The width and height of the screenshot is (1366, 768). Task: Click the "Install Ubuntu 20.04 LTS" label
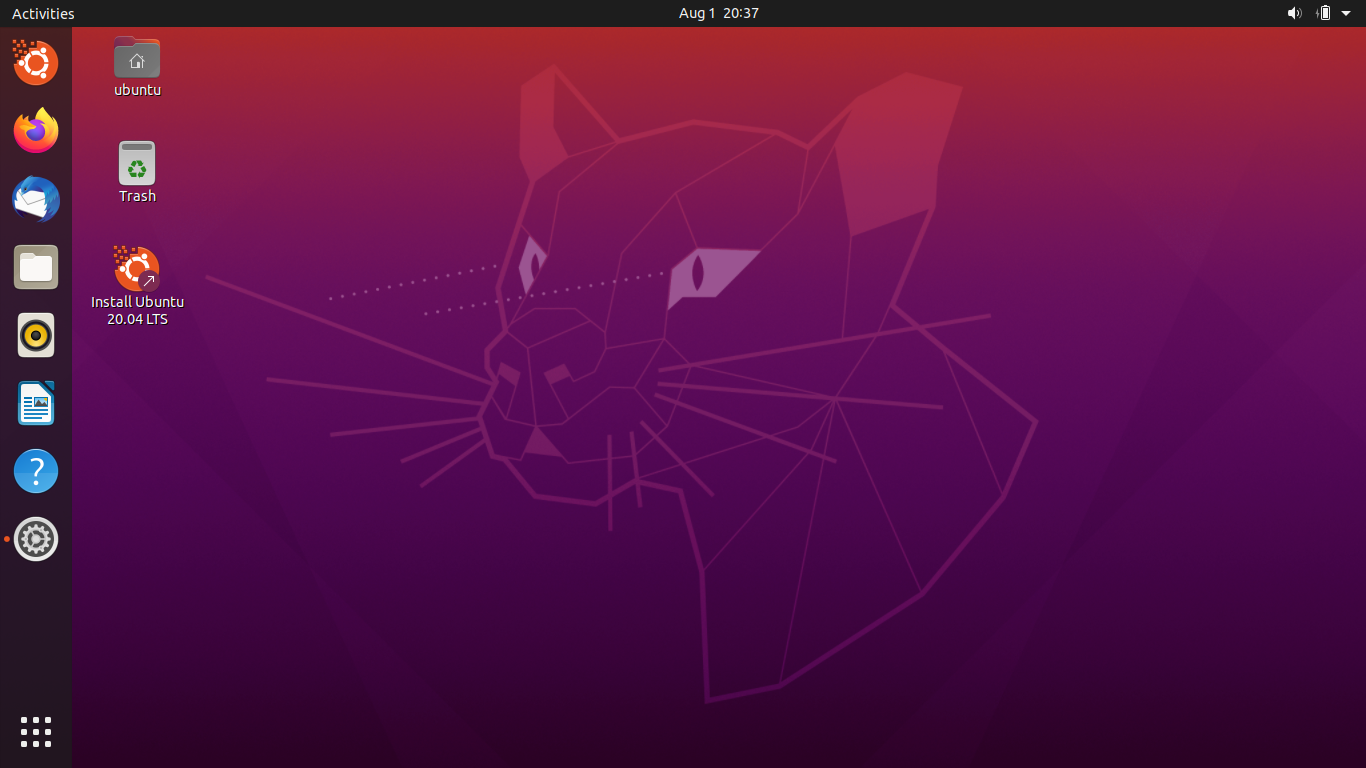pyautogui.click(x=137, y=311)
